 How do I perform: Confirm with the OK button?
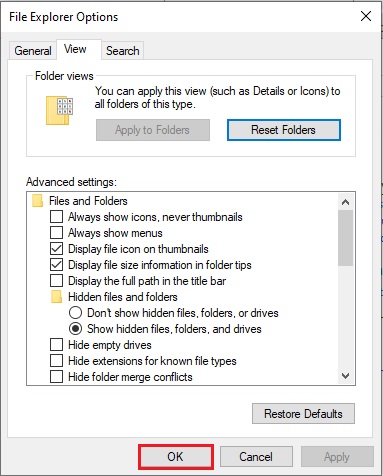(175, 456)
